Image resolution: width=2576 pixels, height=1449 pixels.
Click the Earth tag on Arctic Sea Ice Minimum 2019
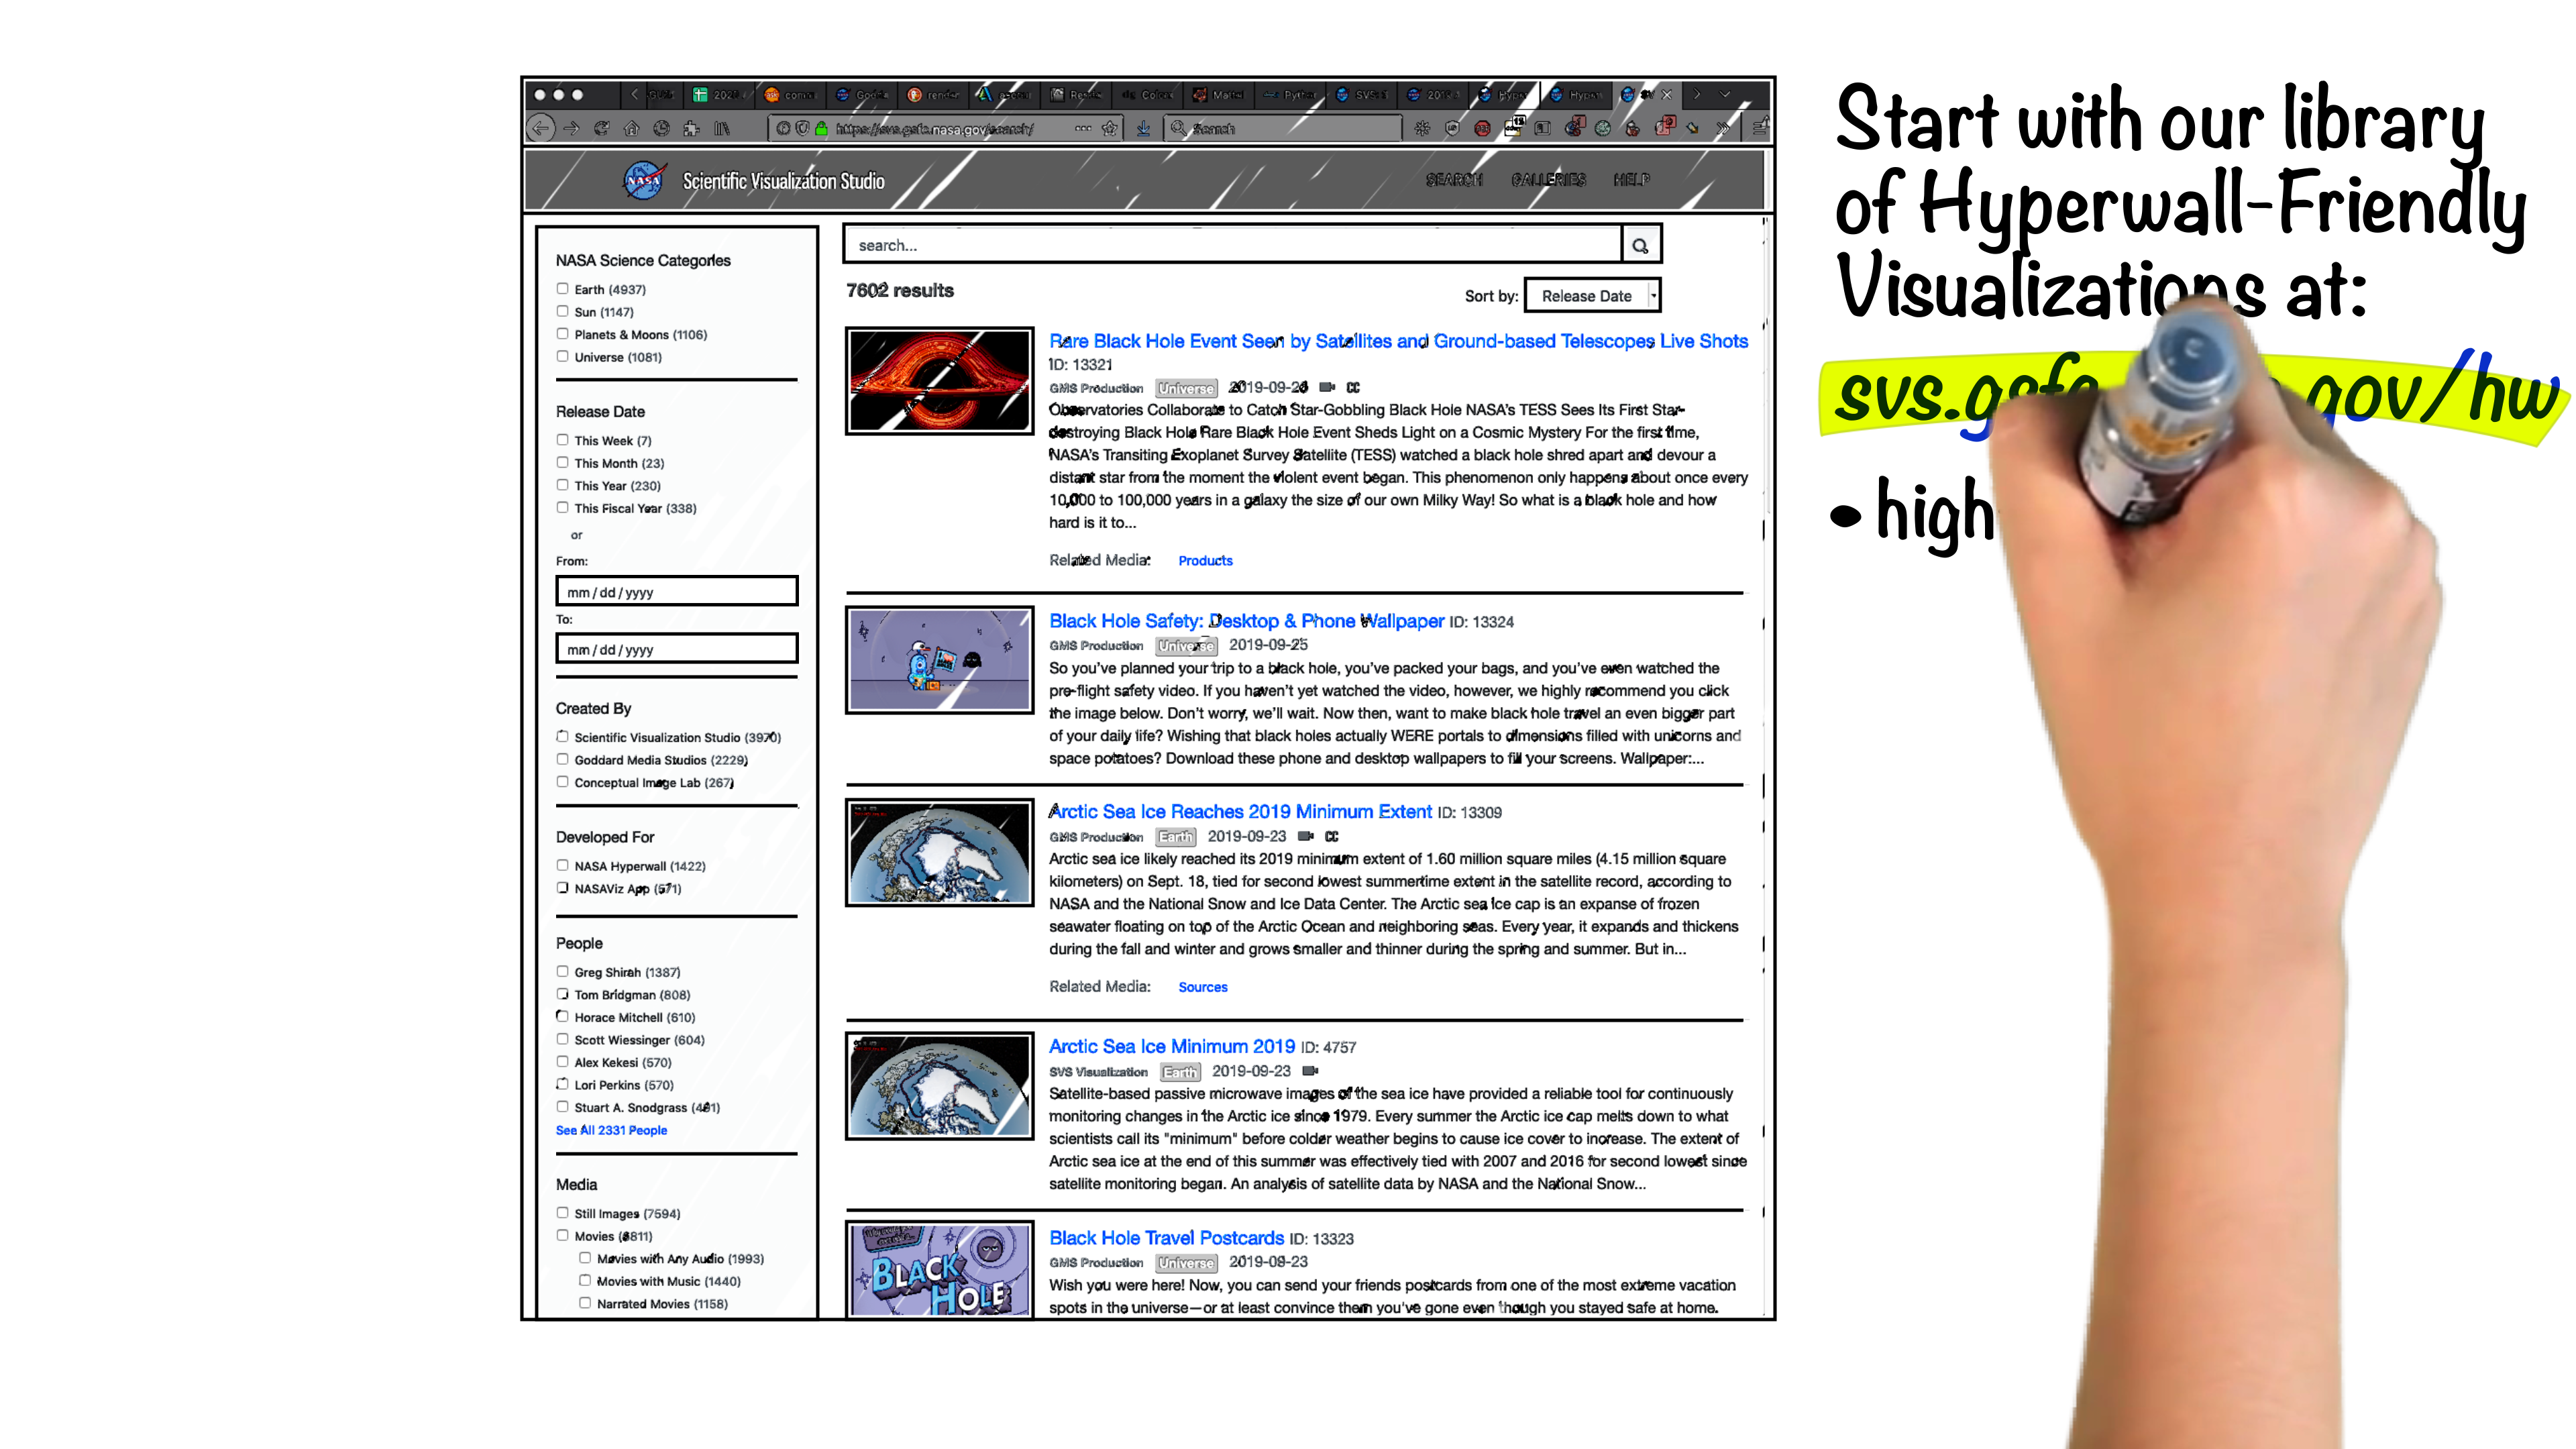(1180, 1072)
